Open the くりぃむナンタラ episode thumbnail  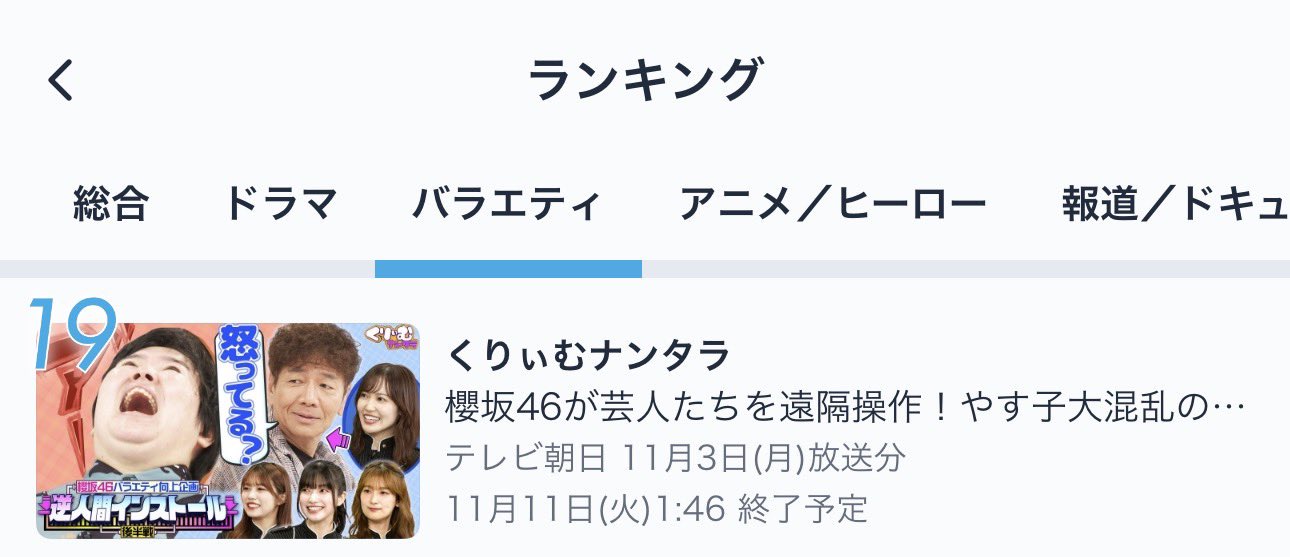[228, 430]
